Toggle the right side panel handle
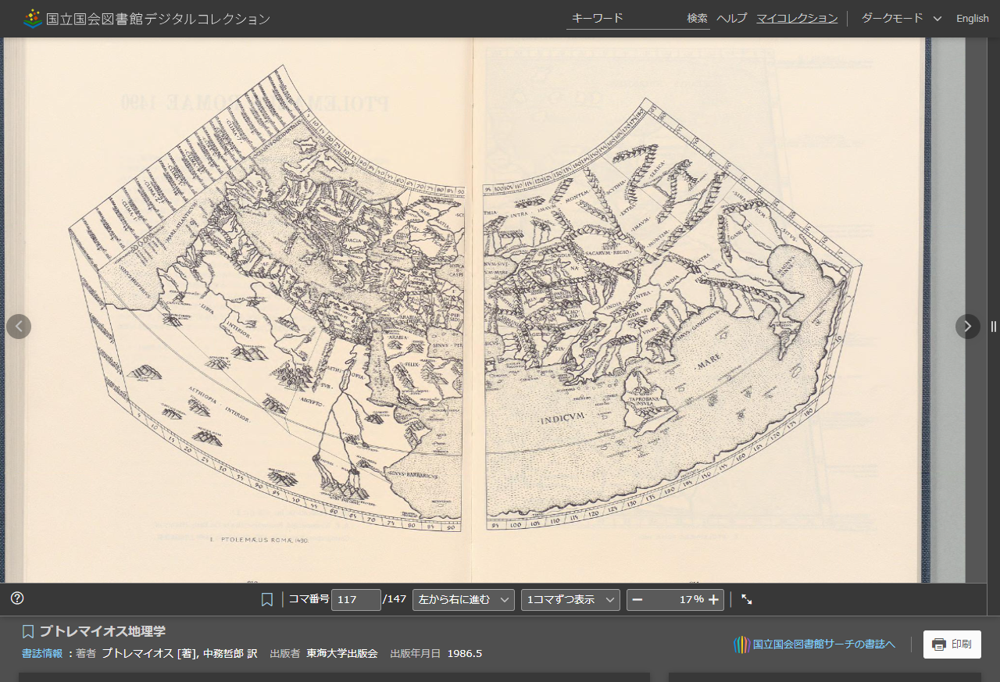The image size is (1000, 682). [x=993, y=326]
